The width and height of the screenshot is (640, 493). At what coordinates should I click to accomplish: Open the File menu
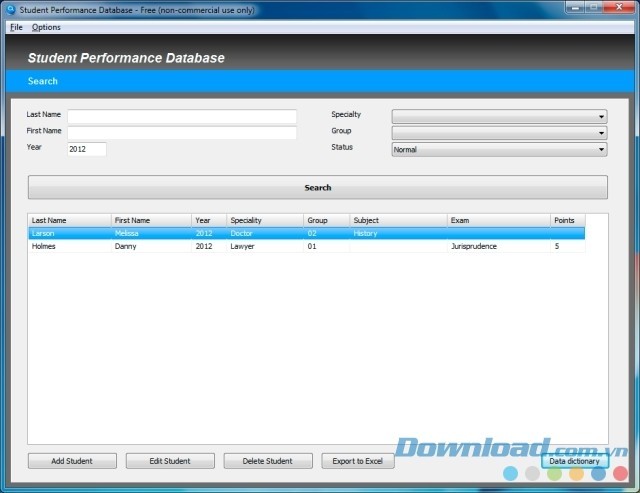click(x=15, y=27)
